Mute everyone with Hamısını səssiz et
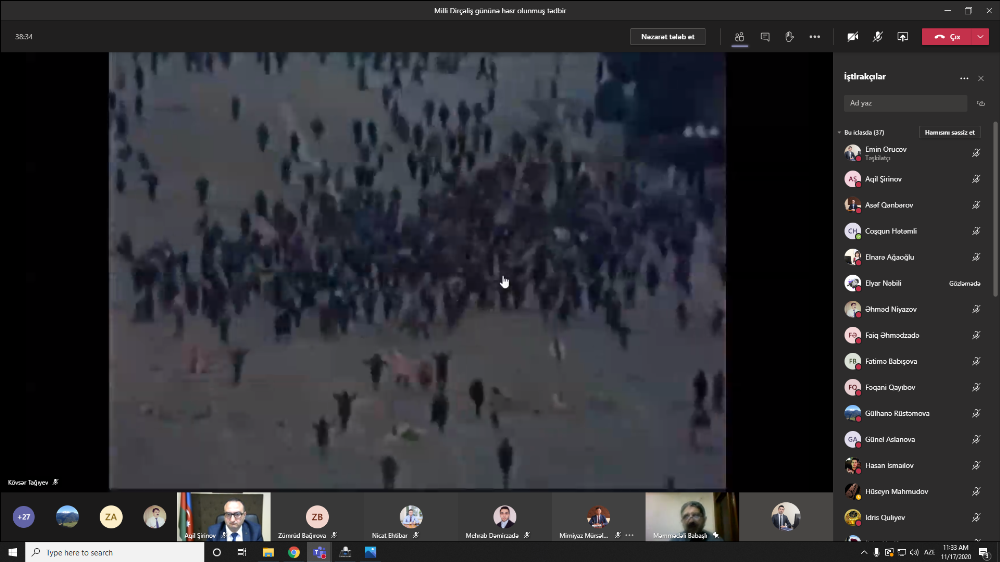1000x562 pixels. [950, 133]
